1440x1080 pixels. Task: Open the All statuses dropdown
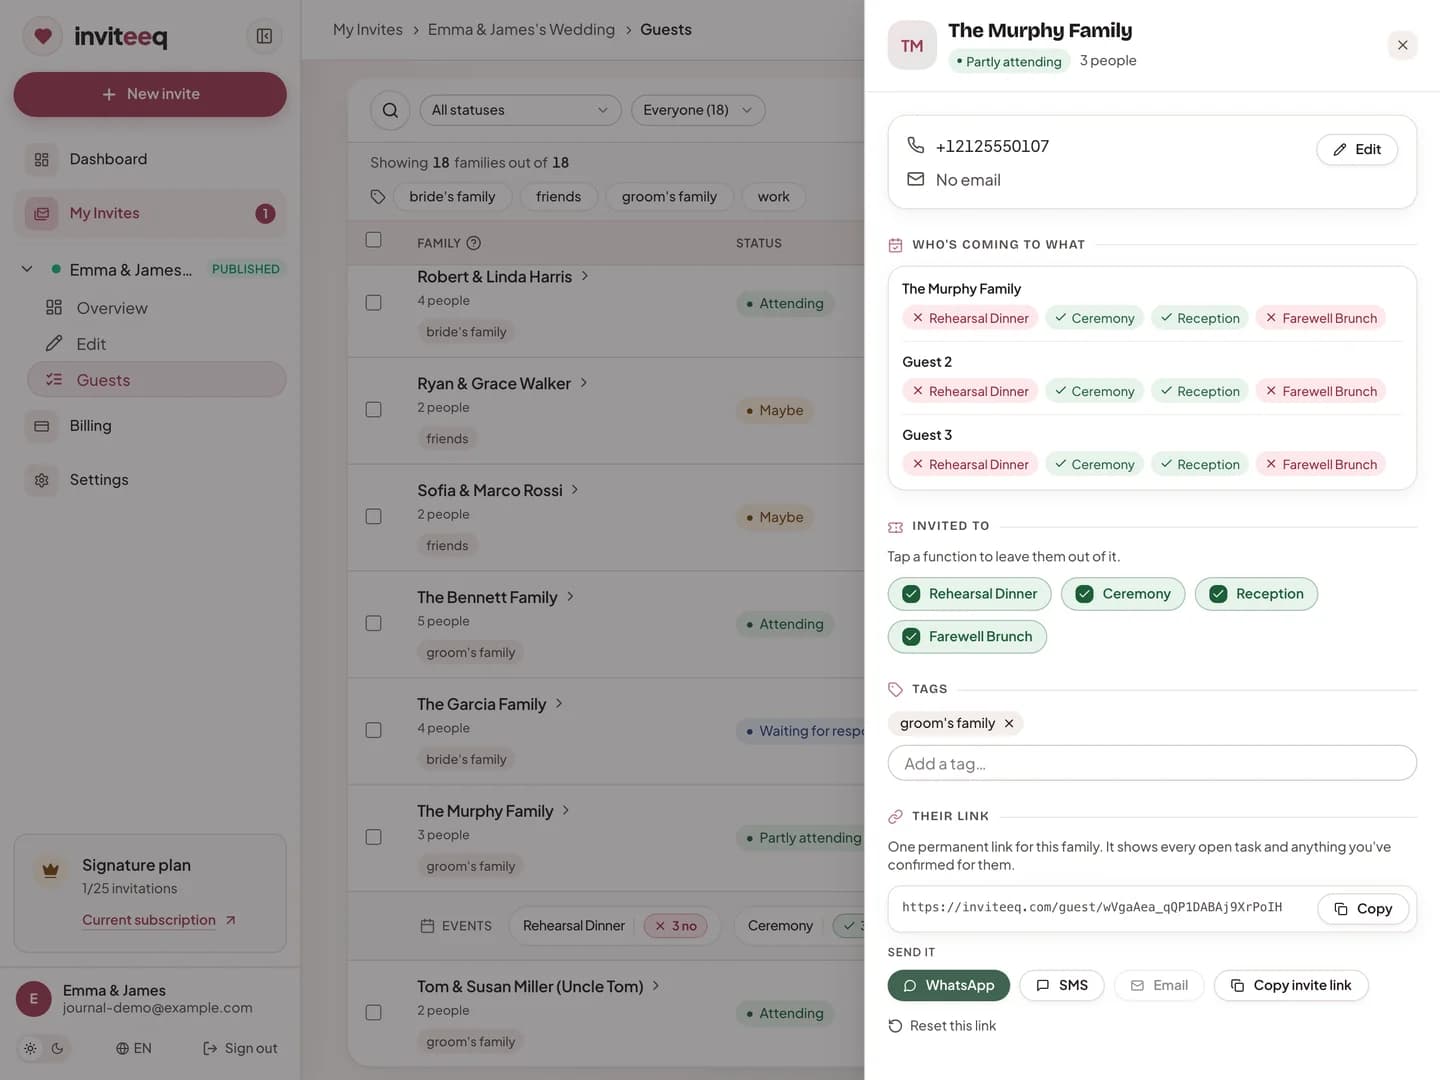click(520, 110)
